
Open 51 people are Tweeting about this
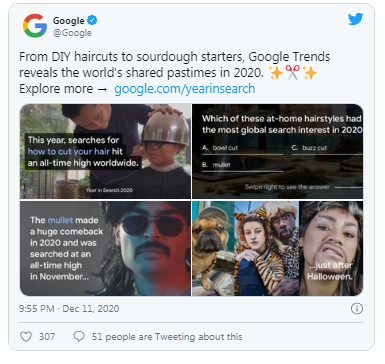coord(167,336)
